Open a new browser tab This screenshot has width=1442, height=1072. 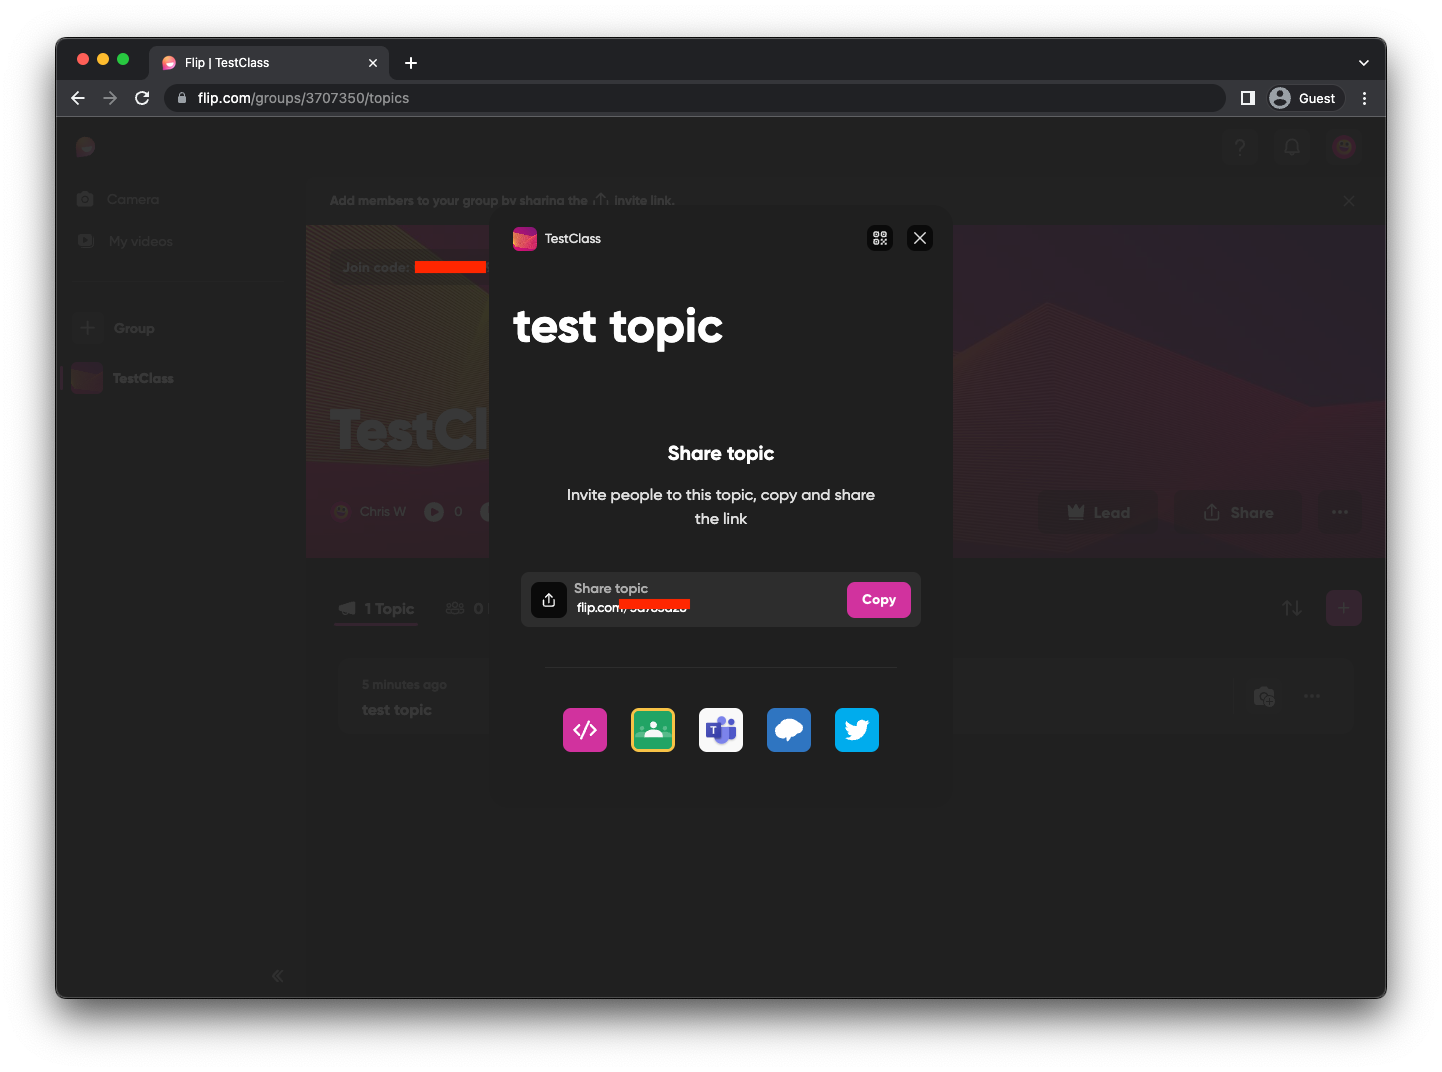coord(411,63)
